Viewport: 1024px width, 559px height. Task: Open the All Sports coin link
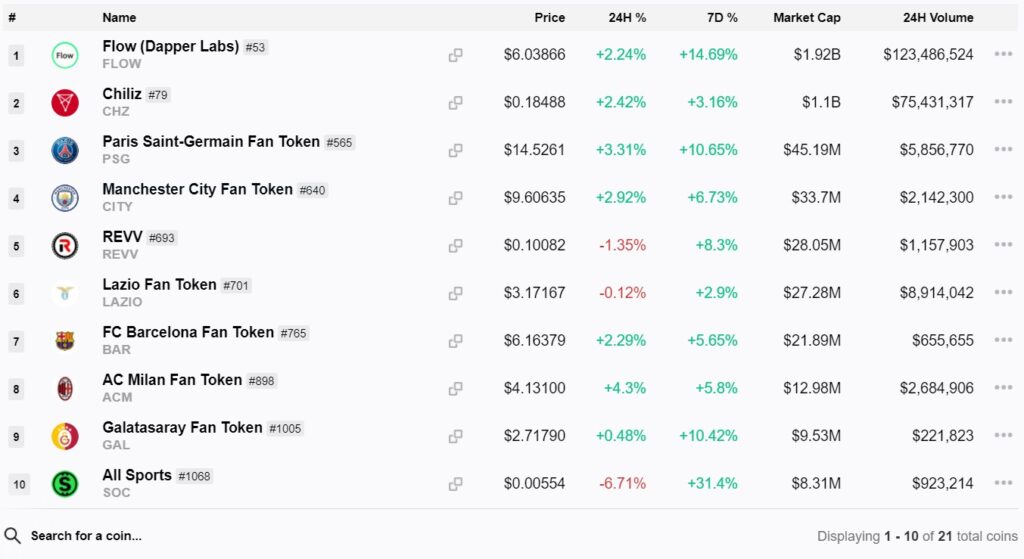click(136, 475)
